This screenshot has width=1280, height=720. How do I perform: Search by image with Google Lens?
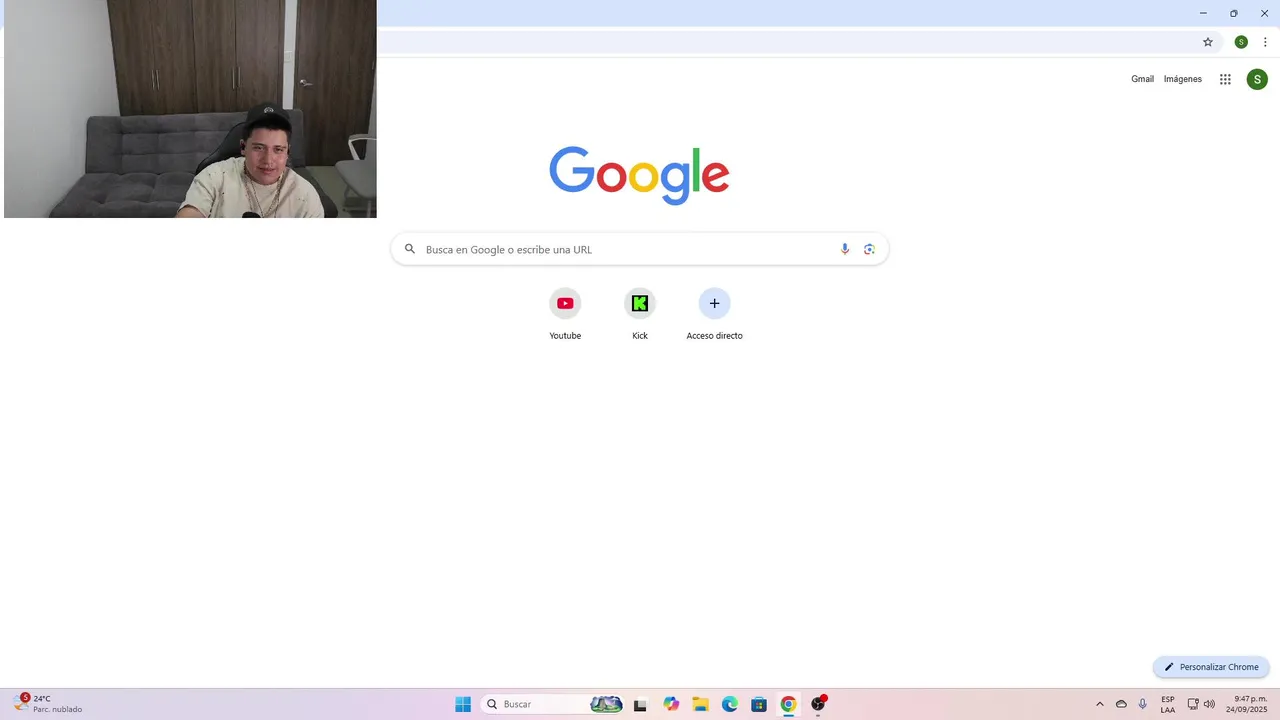(869, 249)
